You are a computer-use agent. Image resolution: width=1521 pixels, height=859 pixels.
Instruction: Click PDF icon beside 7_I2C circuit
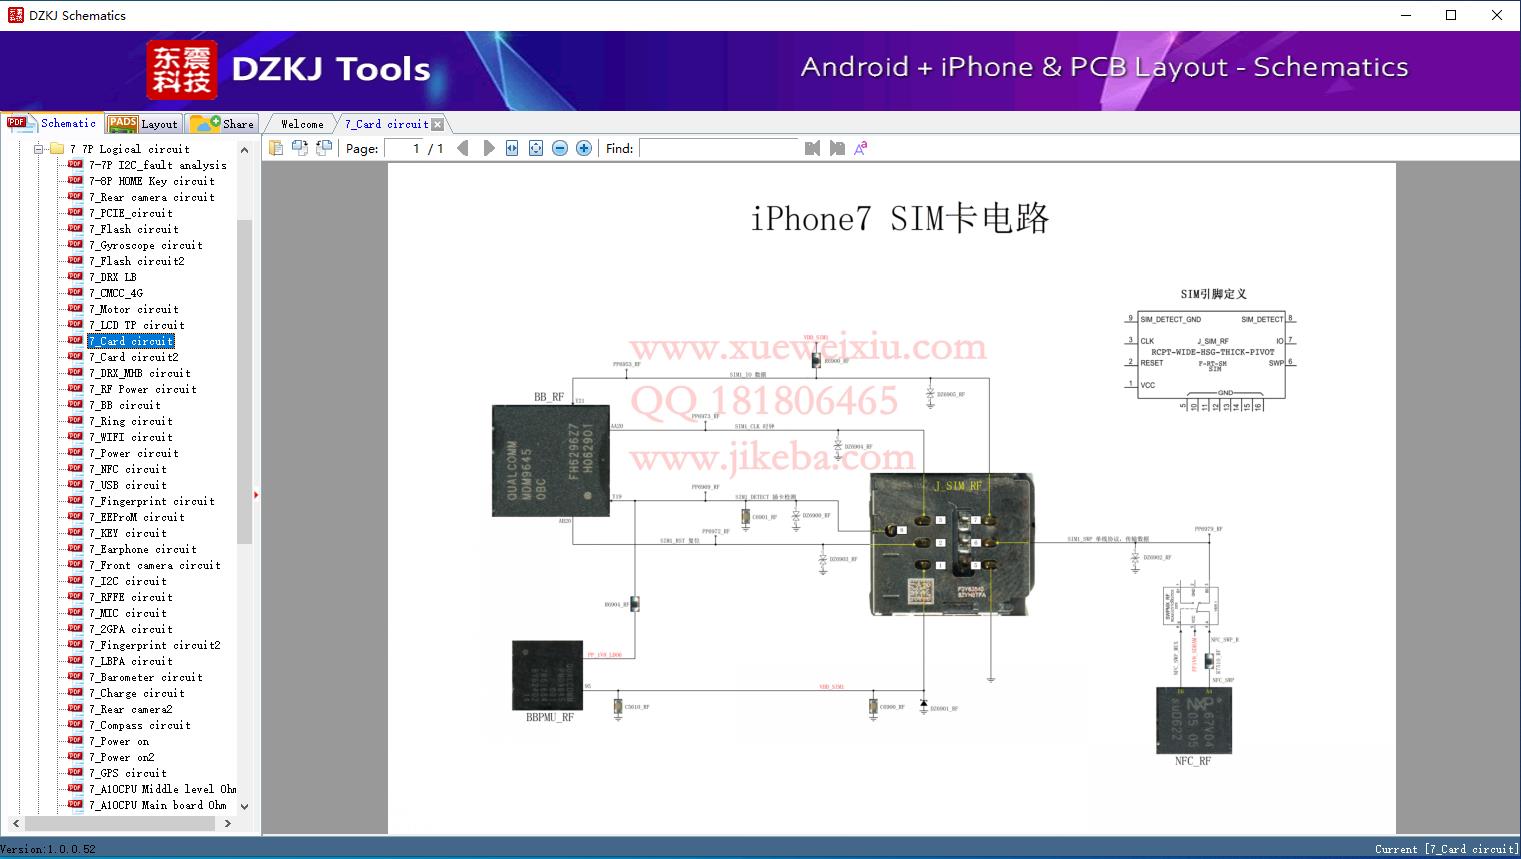pos(75,580)
